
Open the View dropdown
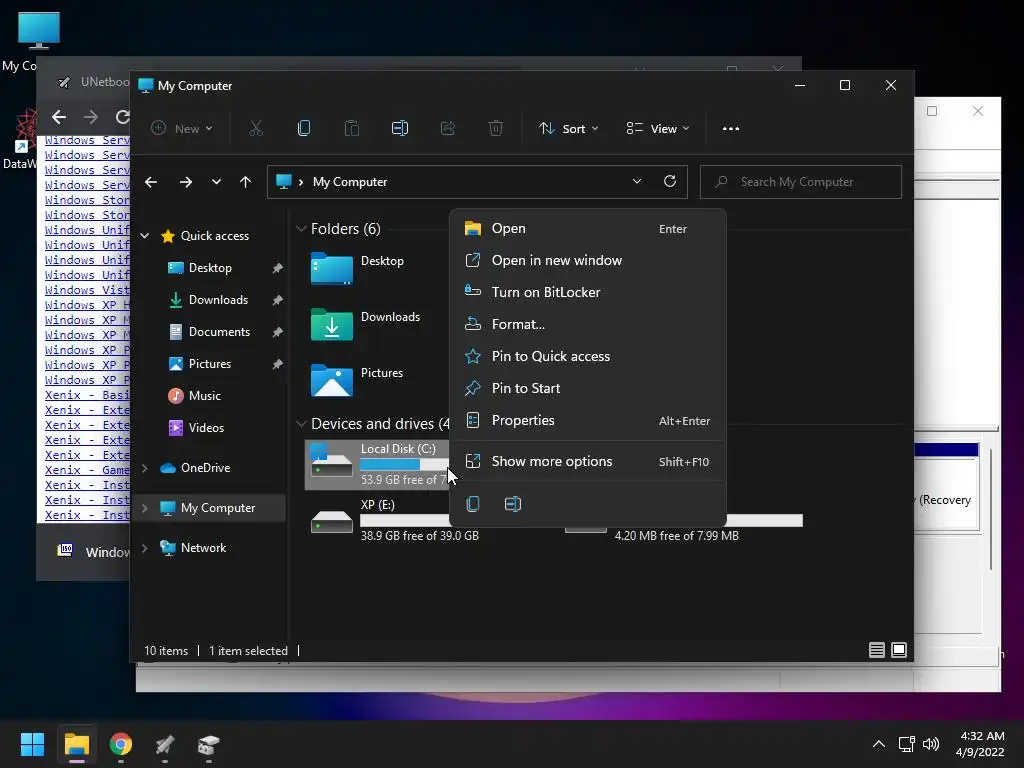[658, 129]
